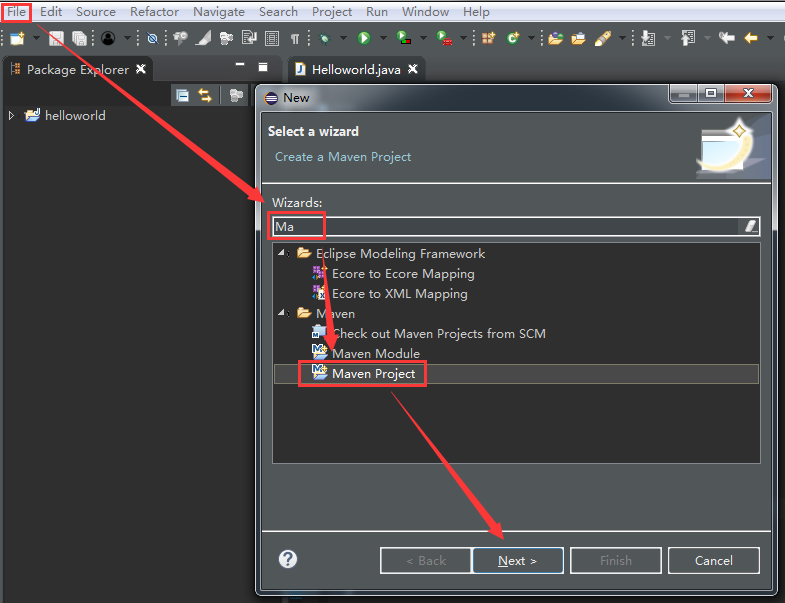
Task: Open the Navigate menu
Action: 219,12
